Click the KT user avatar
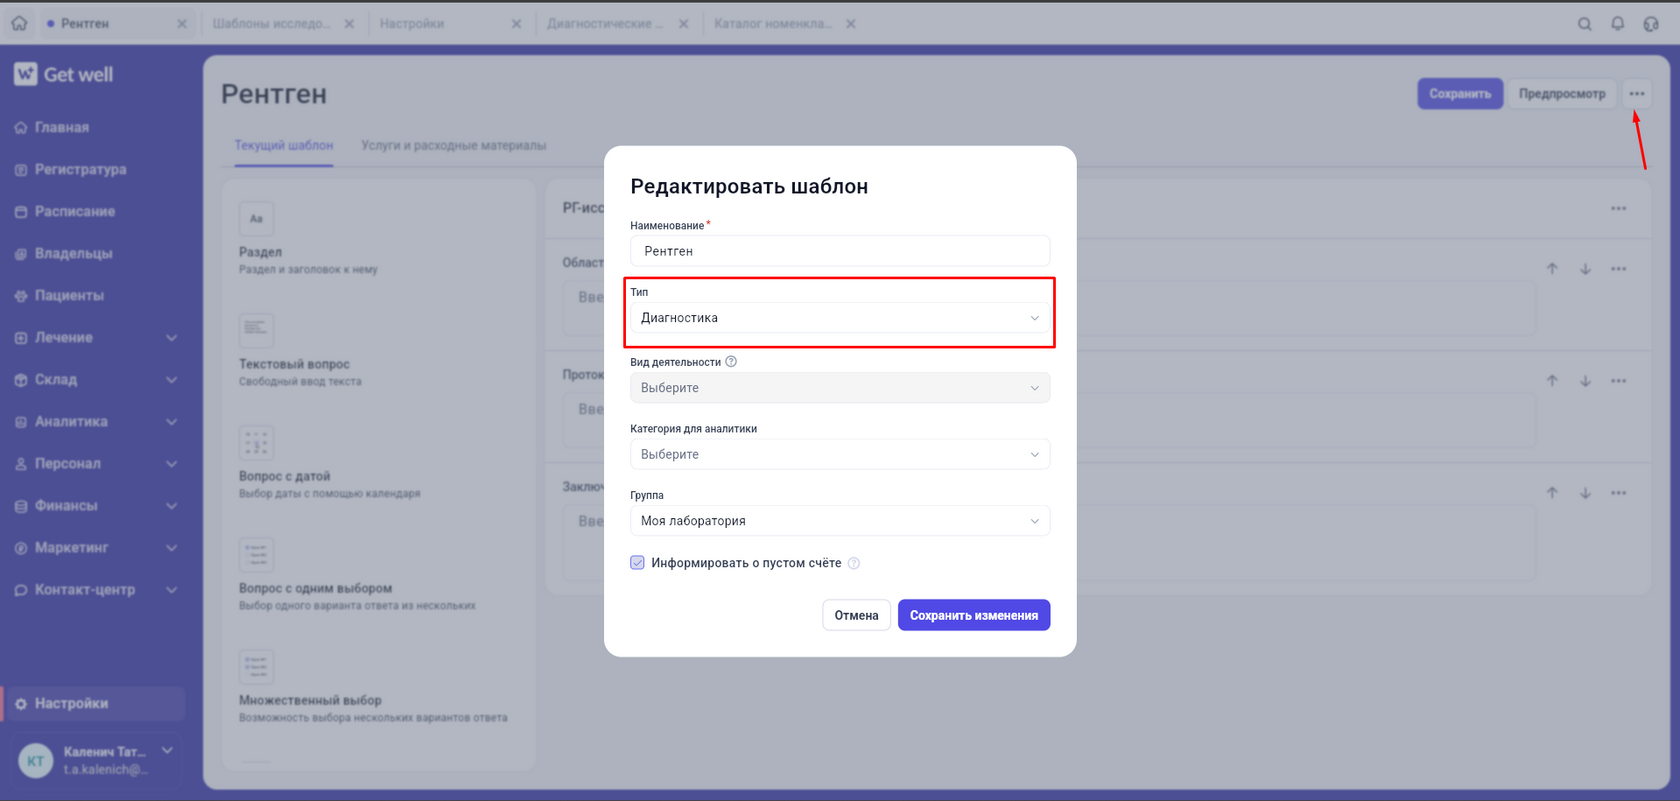1680x801 pixels. (36, 761)
